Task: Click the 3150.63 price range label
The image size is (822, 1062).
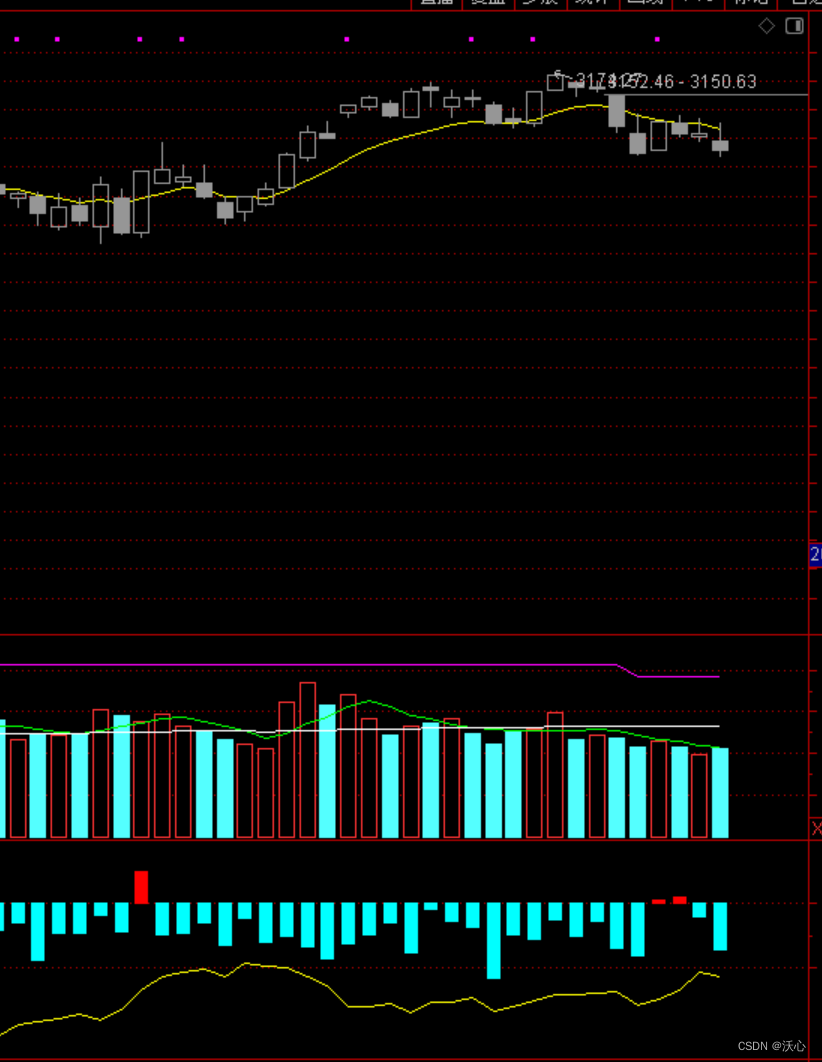Action: (x=683, y=82)
